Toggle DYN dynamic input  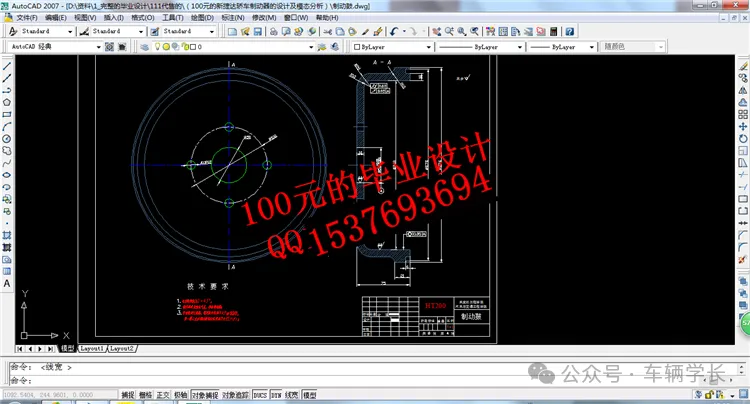point(276,395)
